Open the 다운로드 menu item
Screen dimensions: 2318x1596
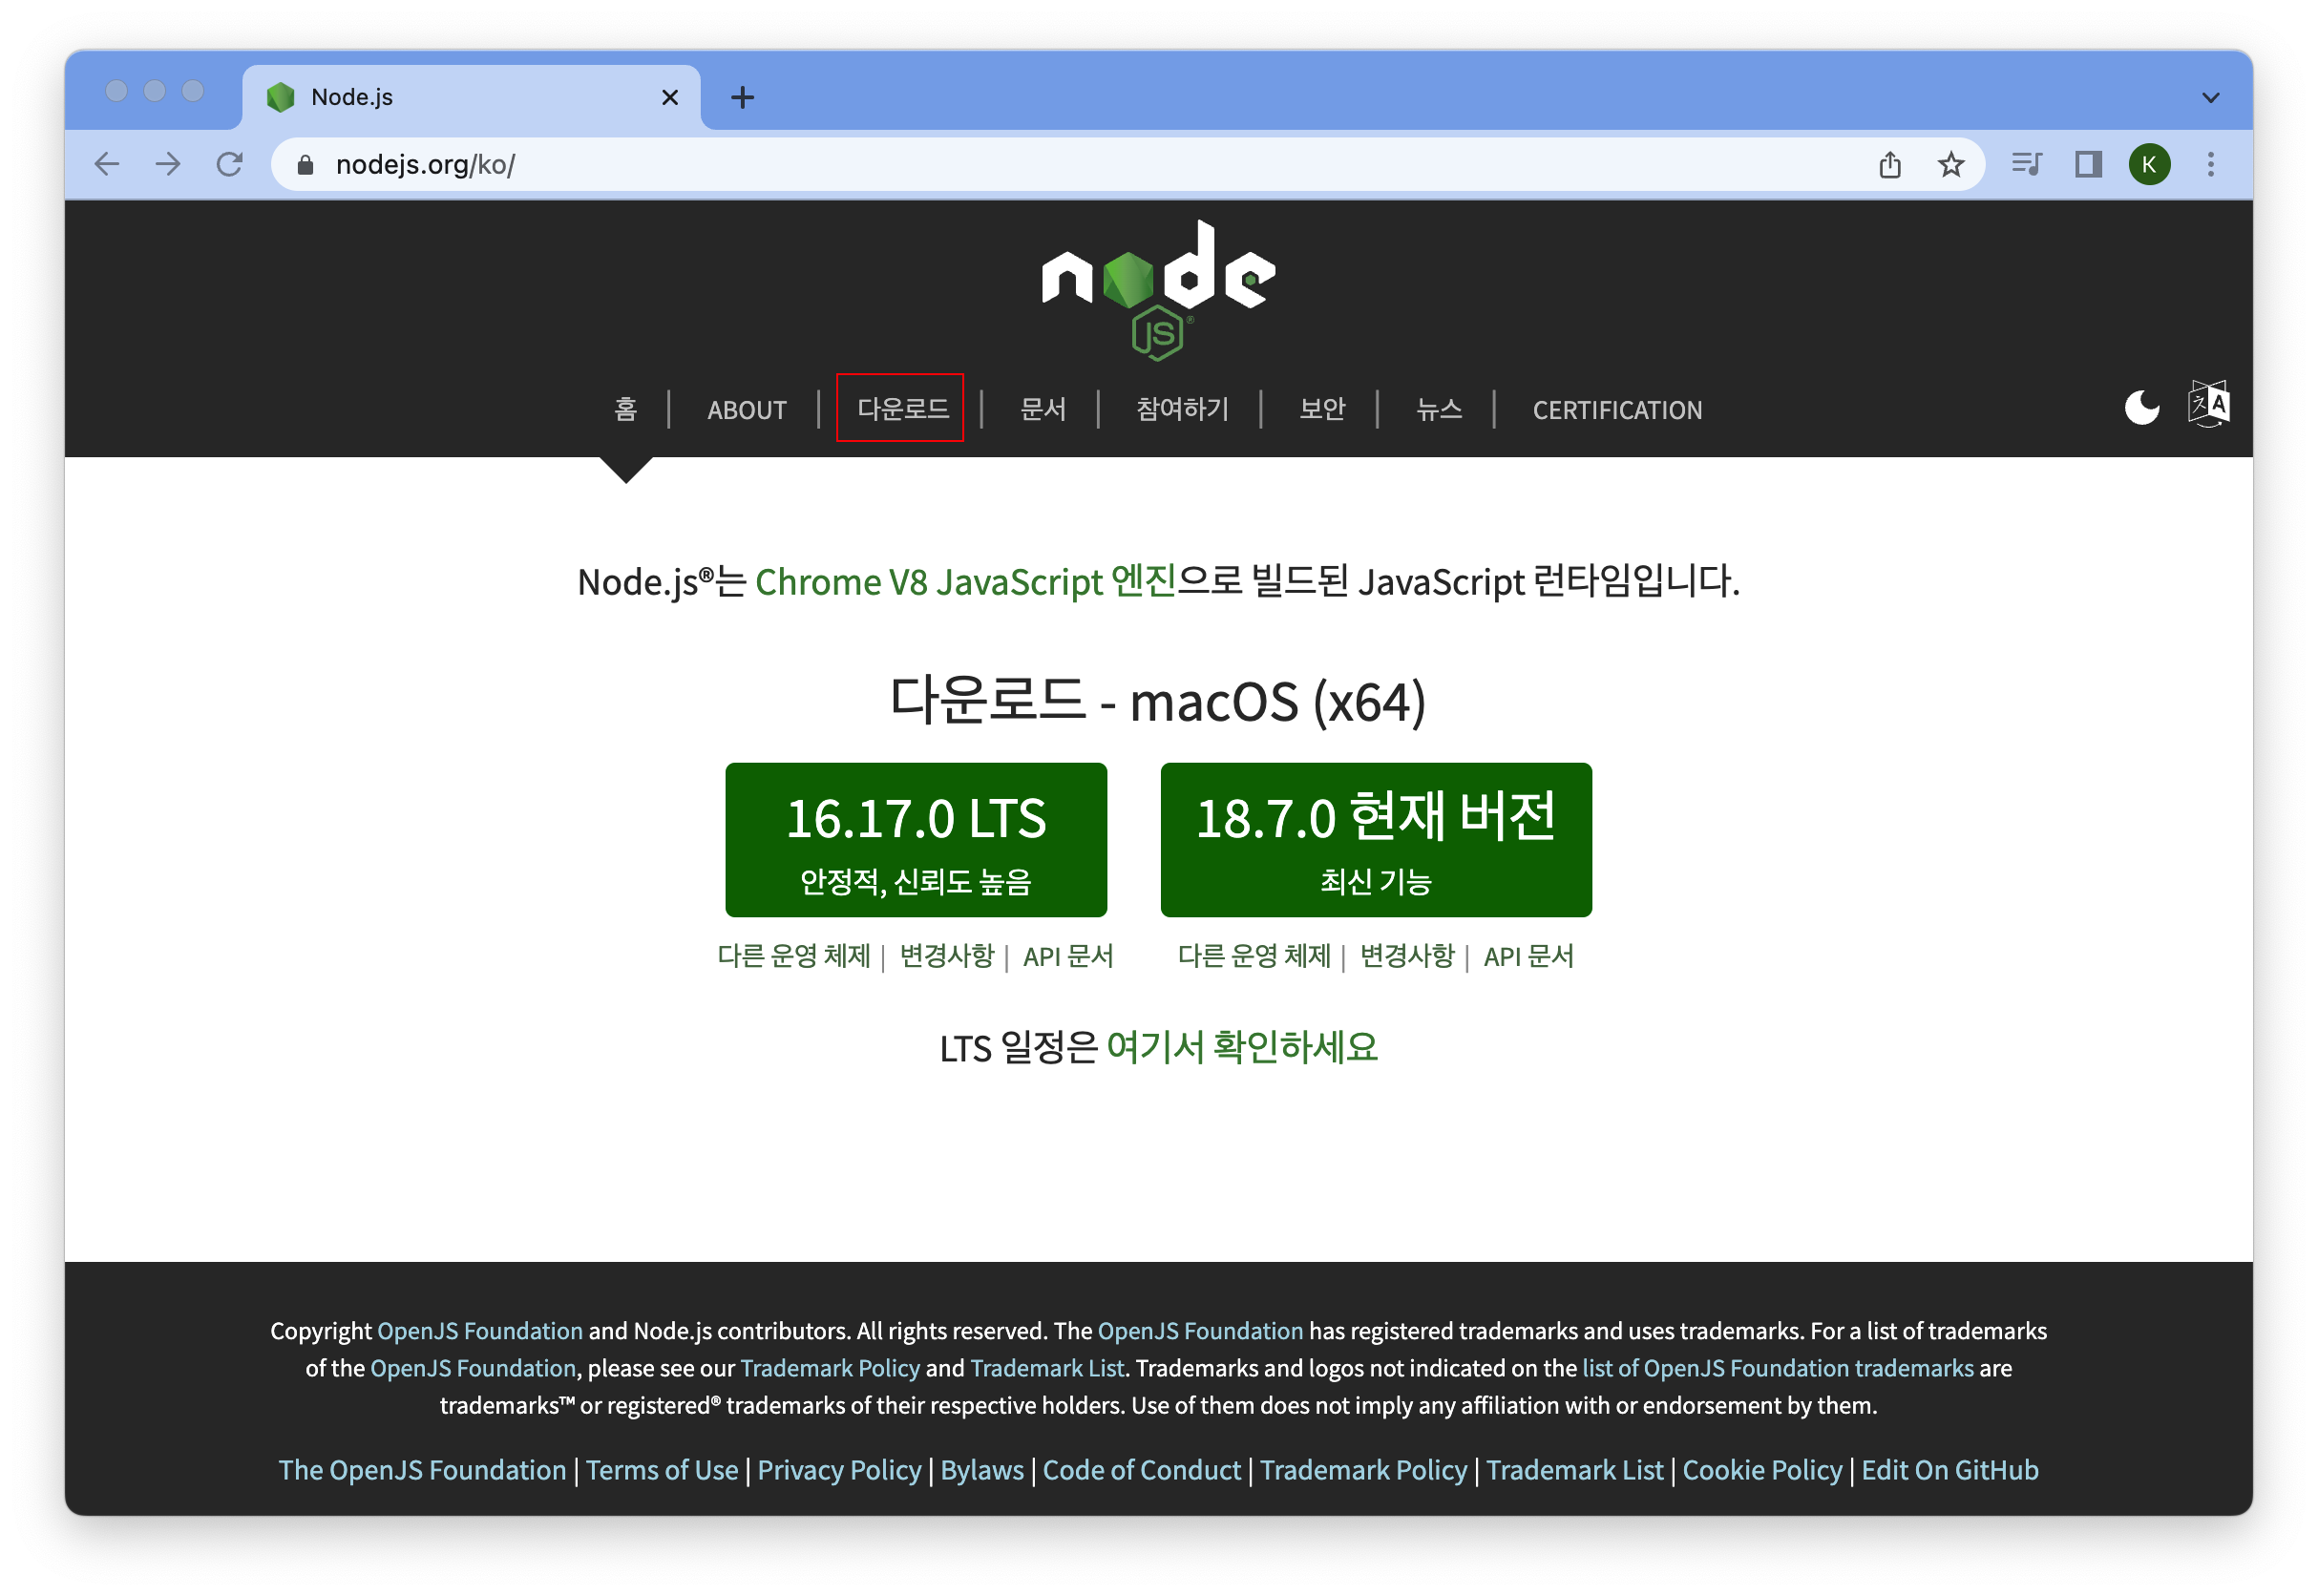tap(899, 408)
